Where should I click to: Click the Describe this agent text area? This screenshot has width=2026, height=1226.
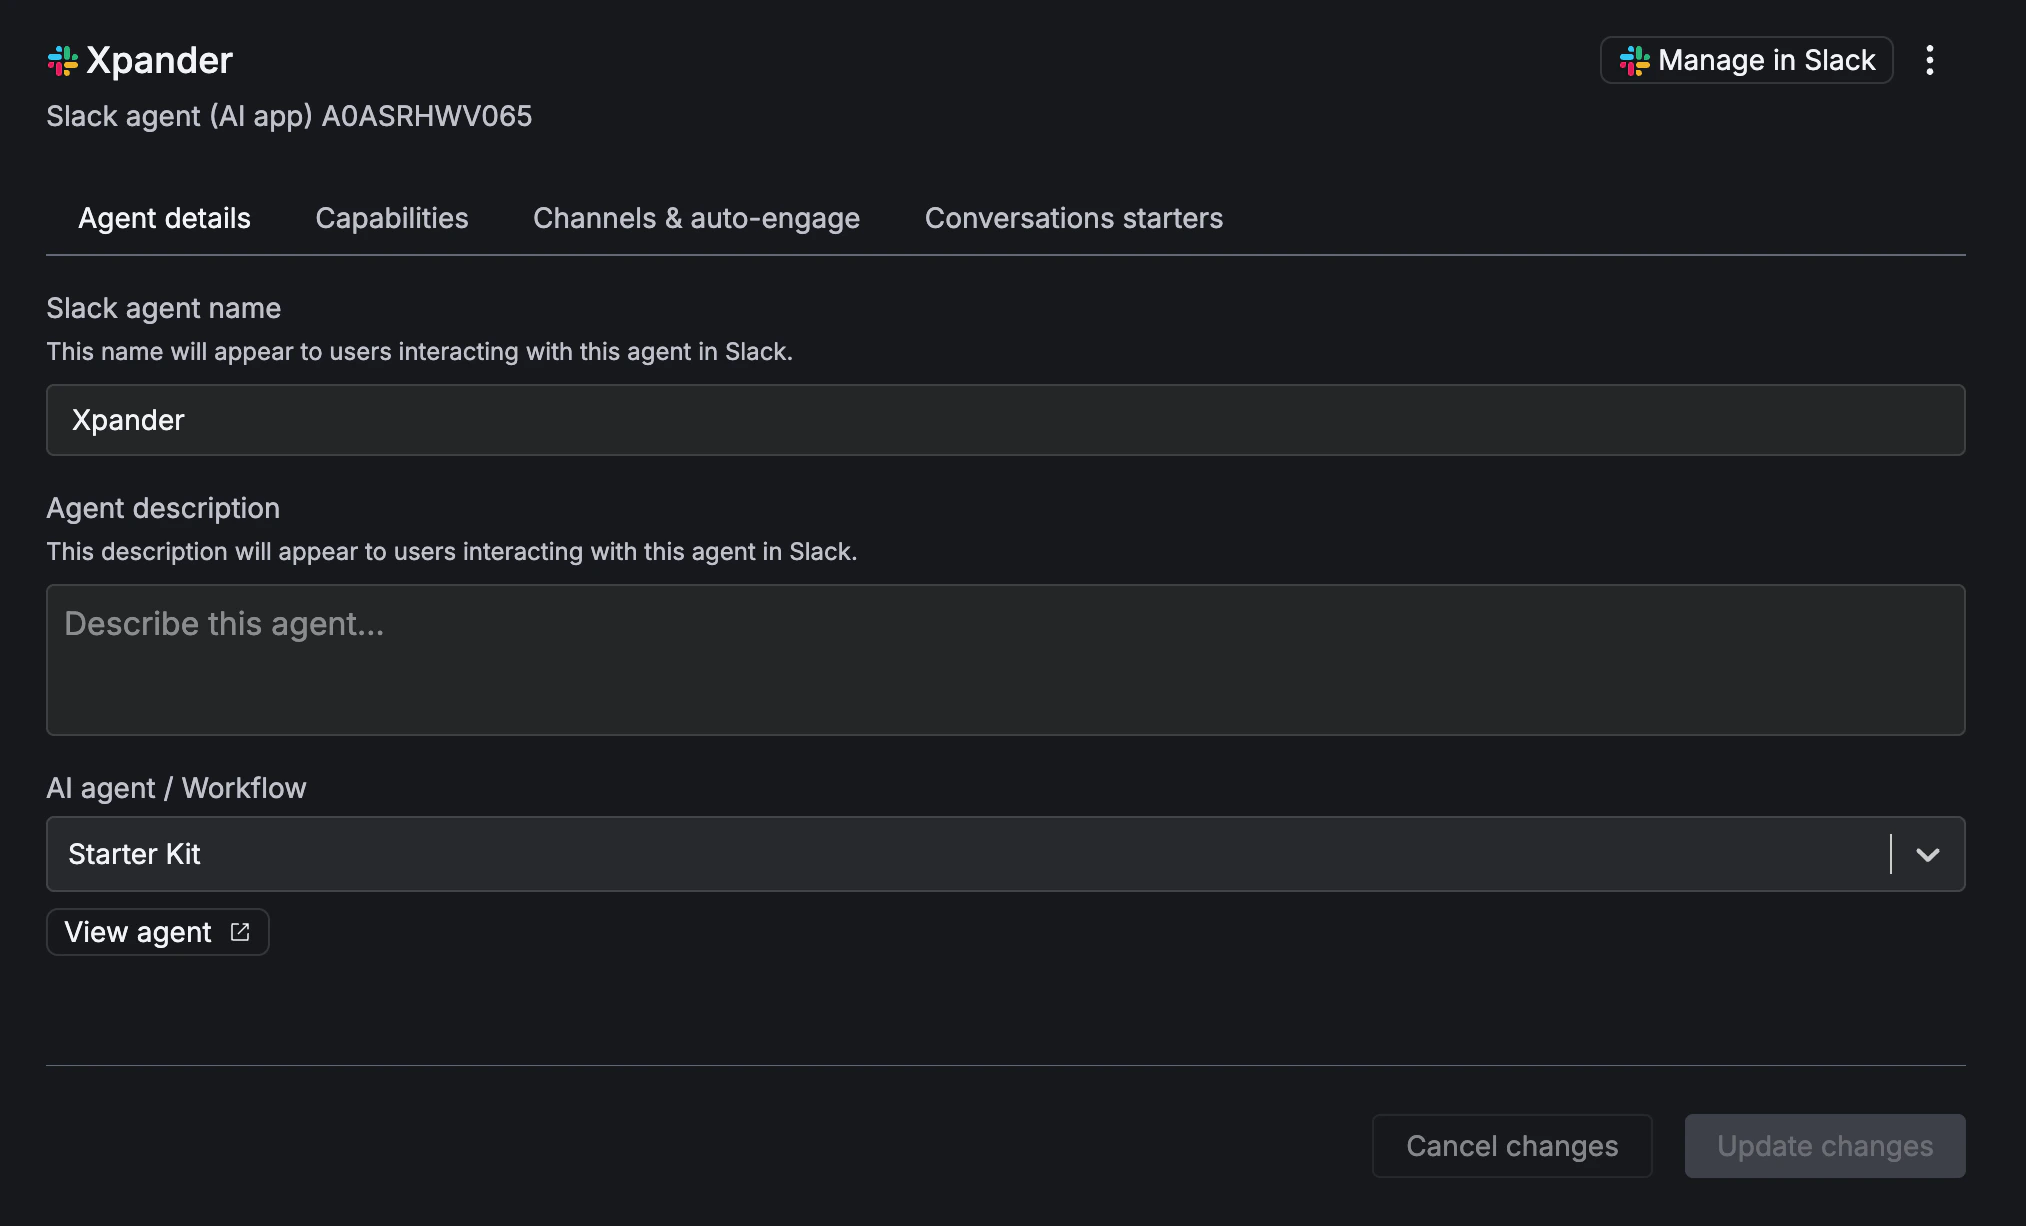click(x=1005, y=660)
